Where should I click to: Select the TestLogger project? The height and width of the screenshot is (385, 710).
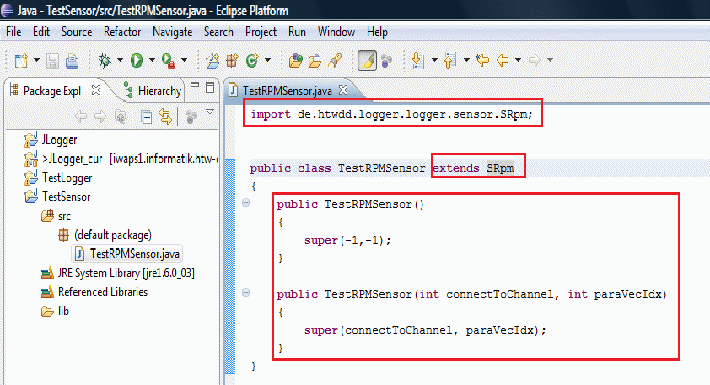point(58,178)
